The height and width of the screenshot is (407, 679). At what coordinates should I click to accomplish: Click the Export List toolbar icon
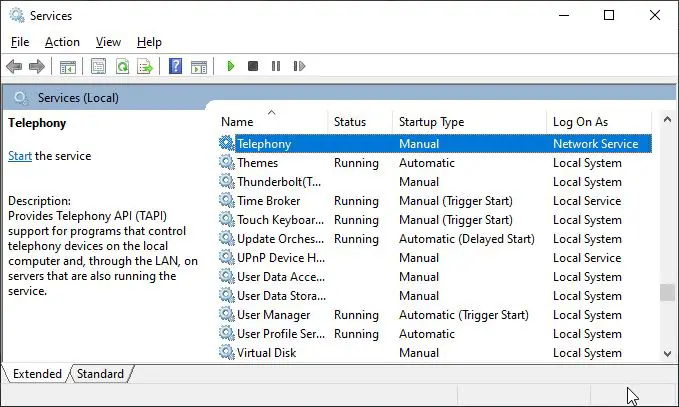145,66
